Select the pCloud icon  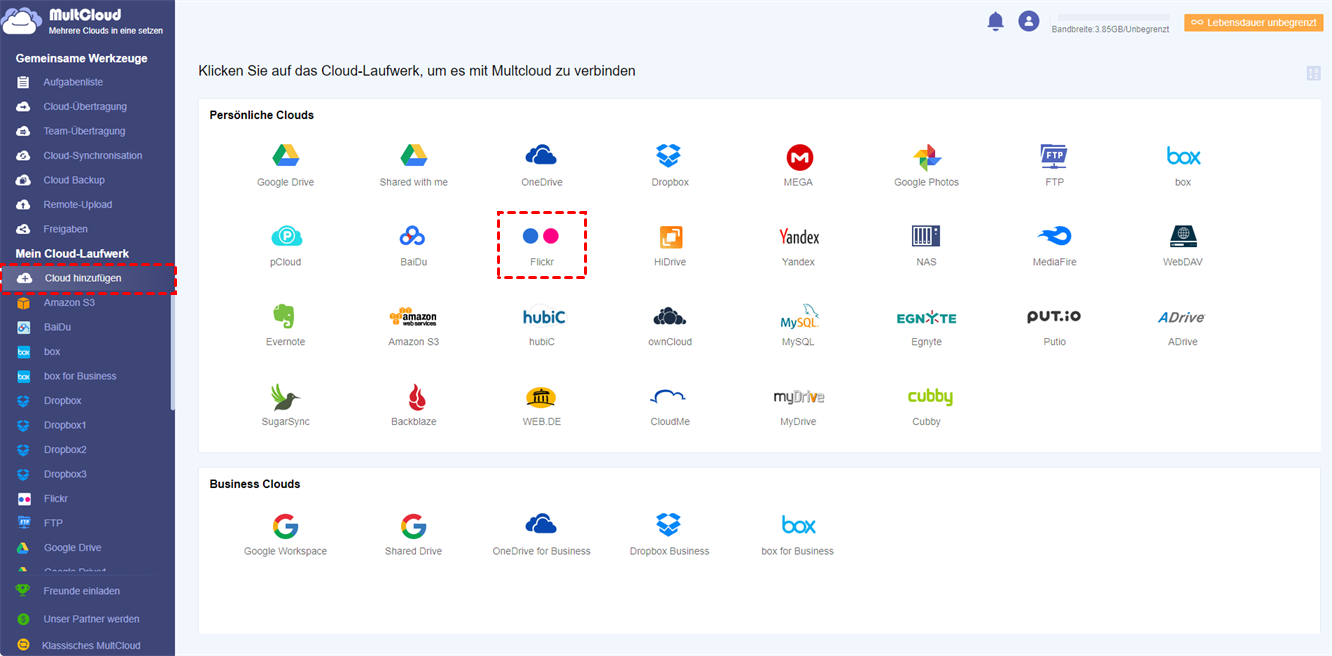click(286, 236)
